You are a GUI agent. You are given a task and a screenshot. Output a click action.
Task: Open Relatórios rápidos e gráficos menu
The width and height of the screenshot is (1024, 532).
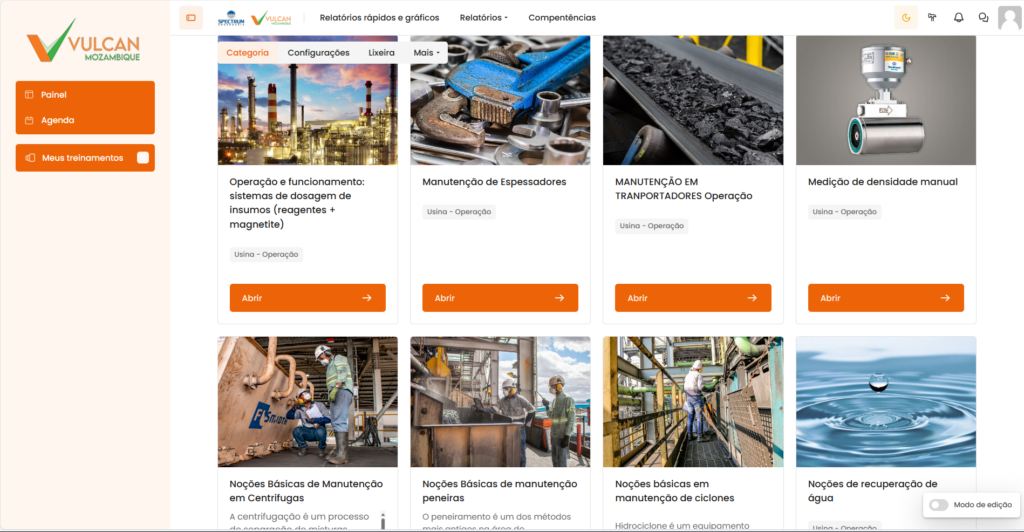click(379, 17)
